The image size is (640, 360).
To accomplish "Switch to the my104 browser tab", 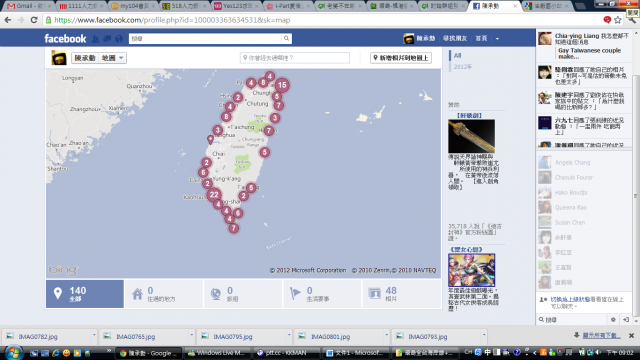I will (132, 6).
